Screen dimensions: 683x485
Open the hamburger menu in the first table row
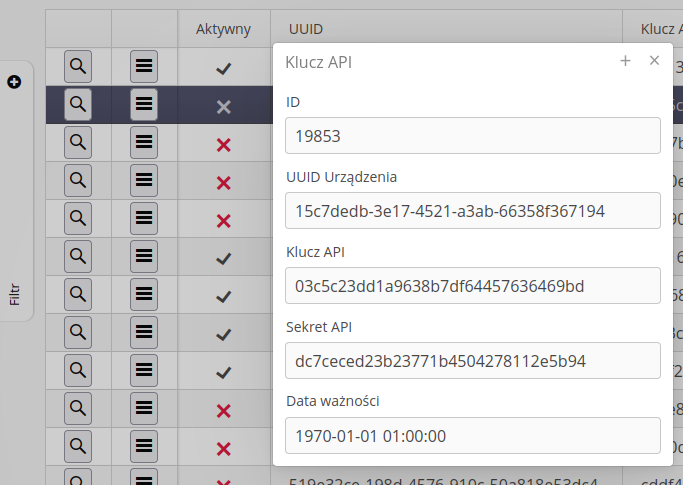pyautogui.click(x=144, y=67)
